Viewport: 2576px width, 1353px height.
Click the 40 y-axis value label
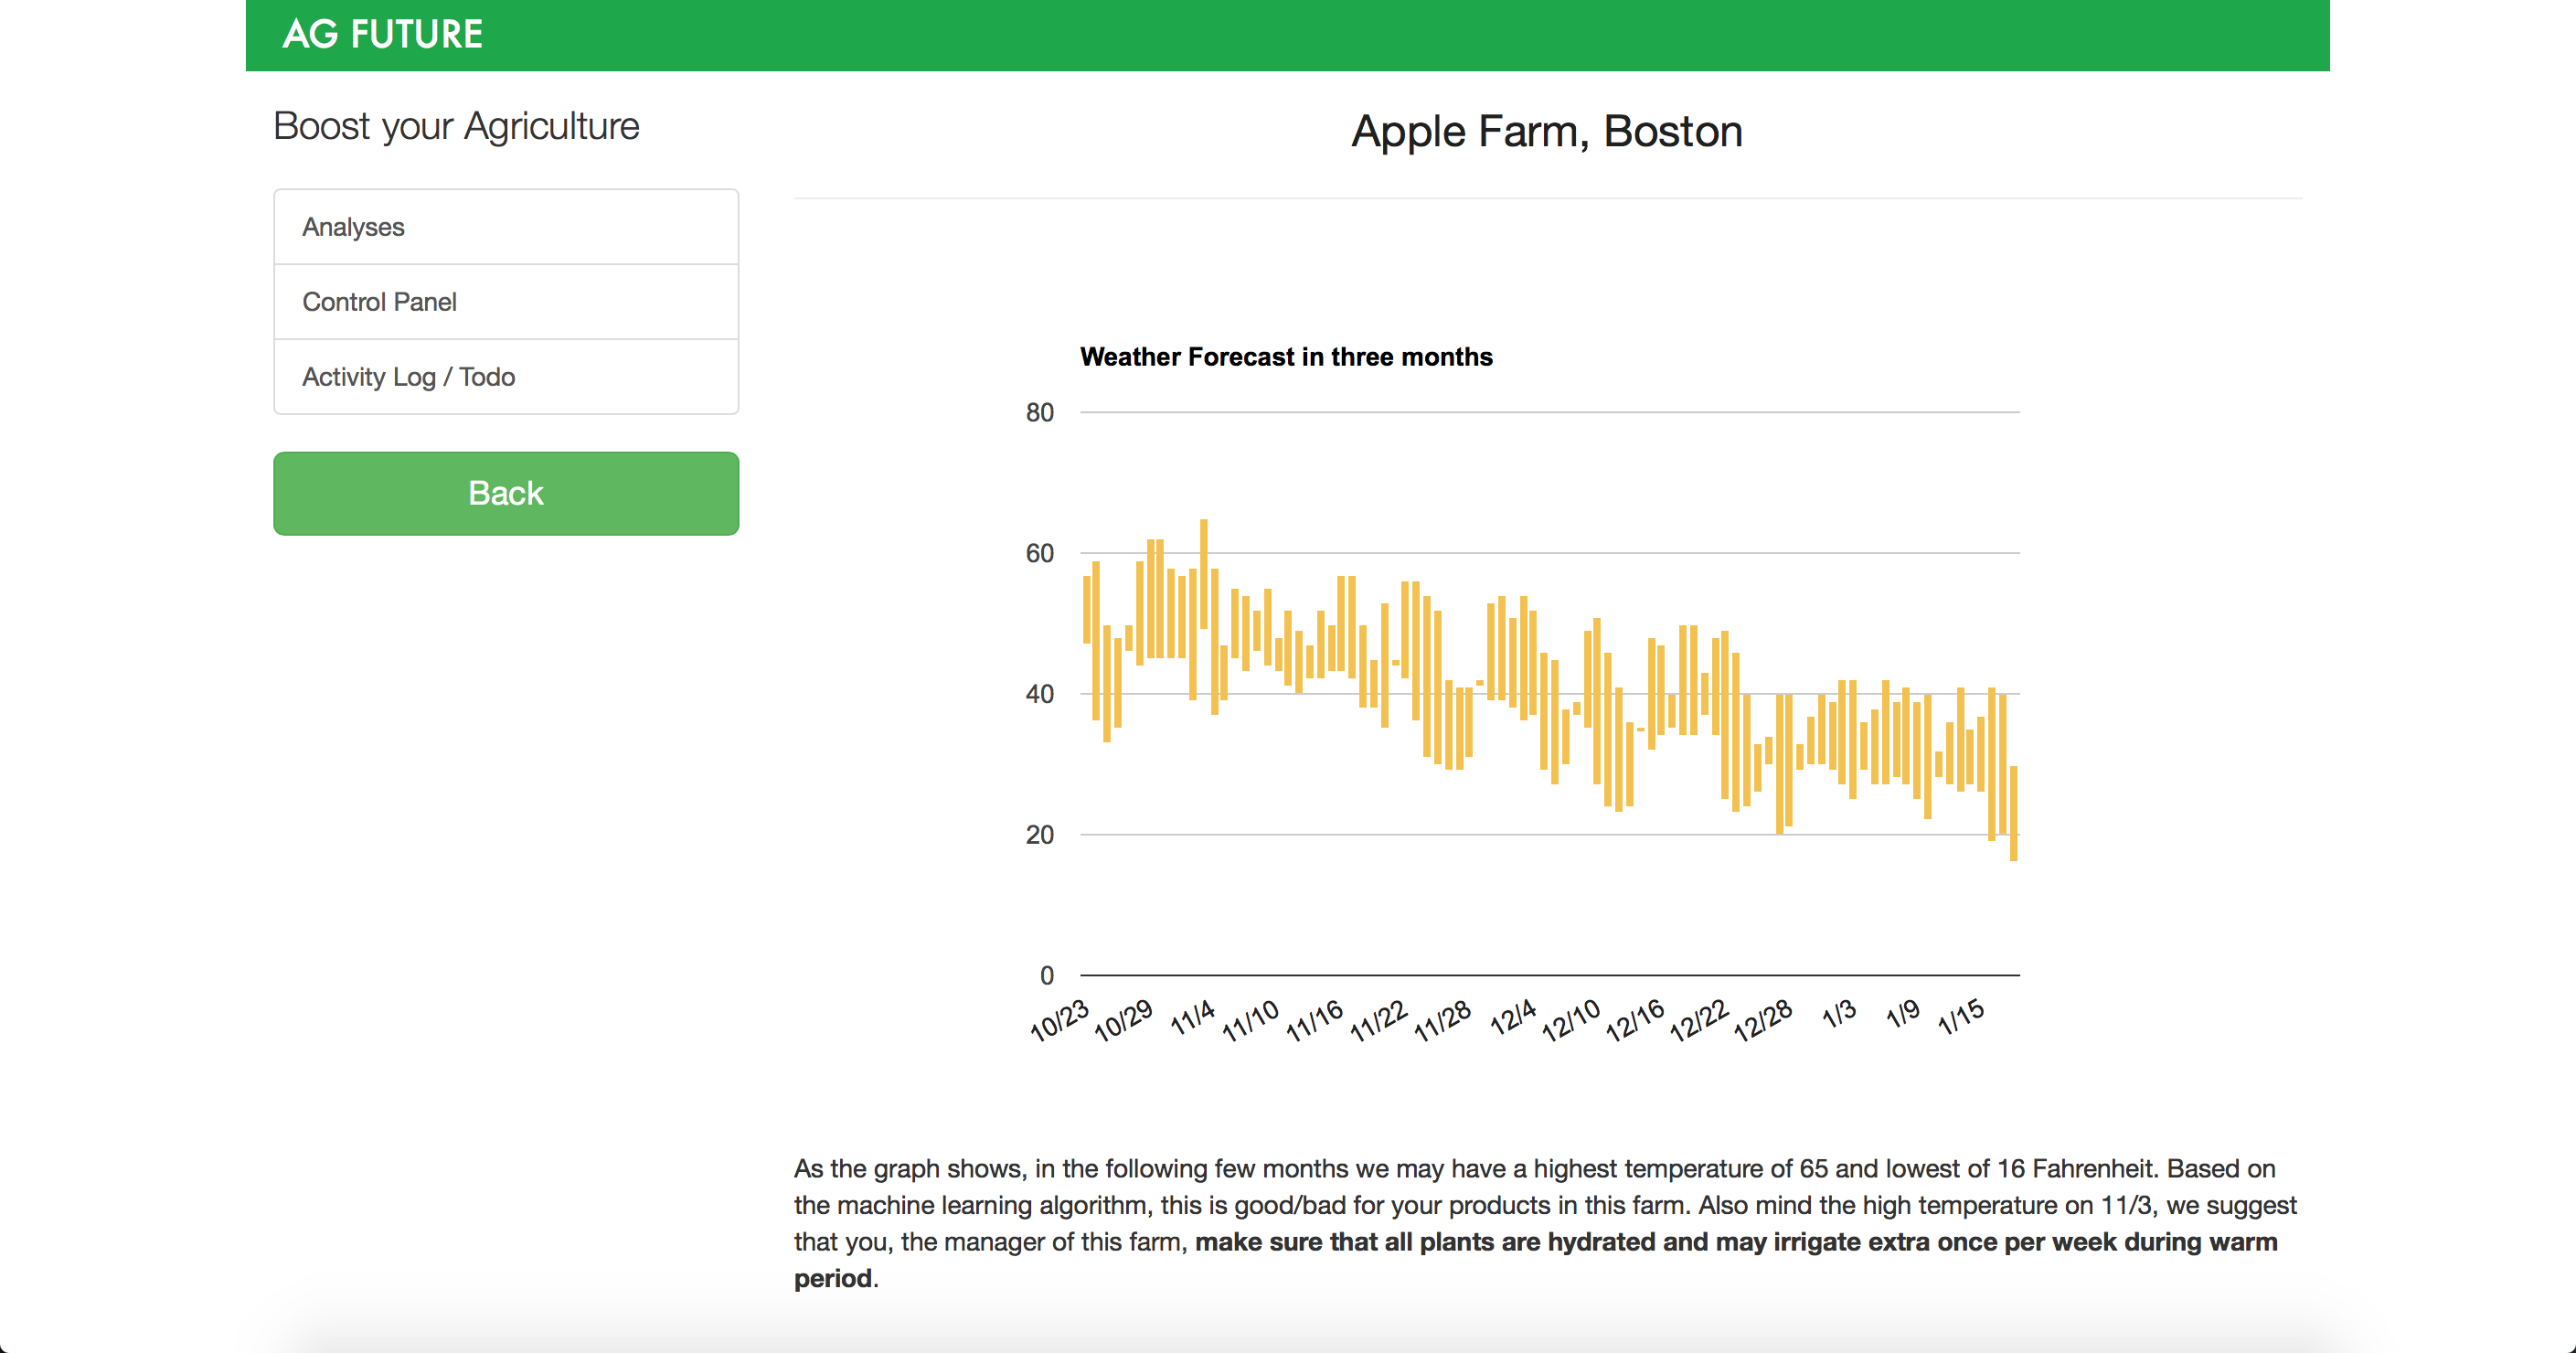click(1039, 694)
